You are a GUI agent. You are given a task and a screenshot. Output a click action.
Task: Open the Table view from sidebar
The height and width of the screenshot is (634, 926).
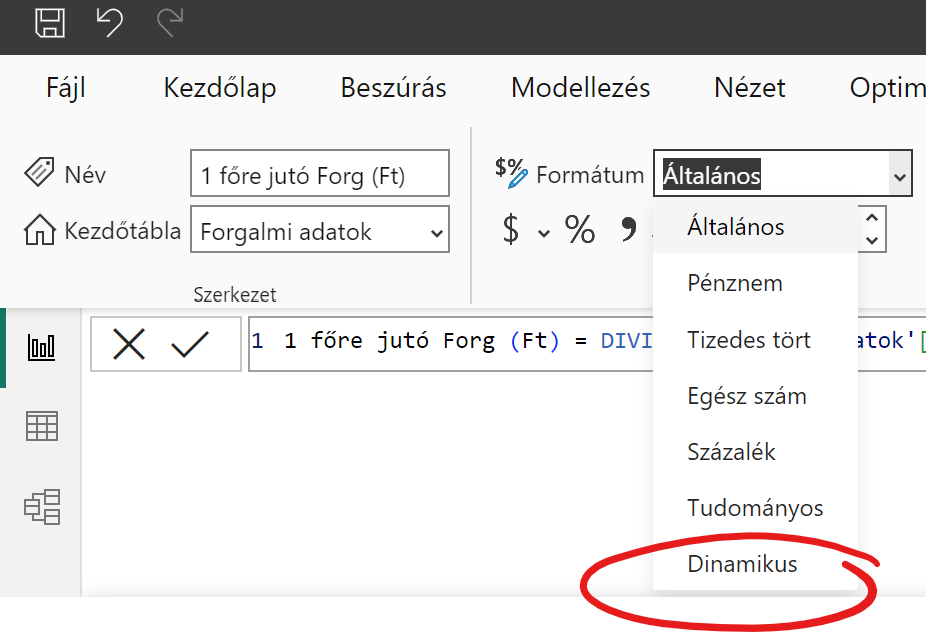(x=42, y=427)
